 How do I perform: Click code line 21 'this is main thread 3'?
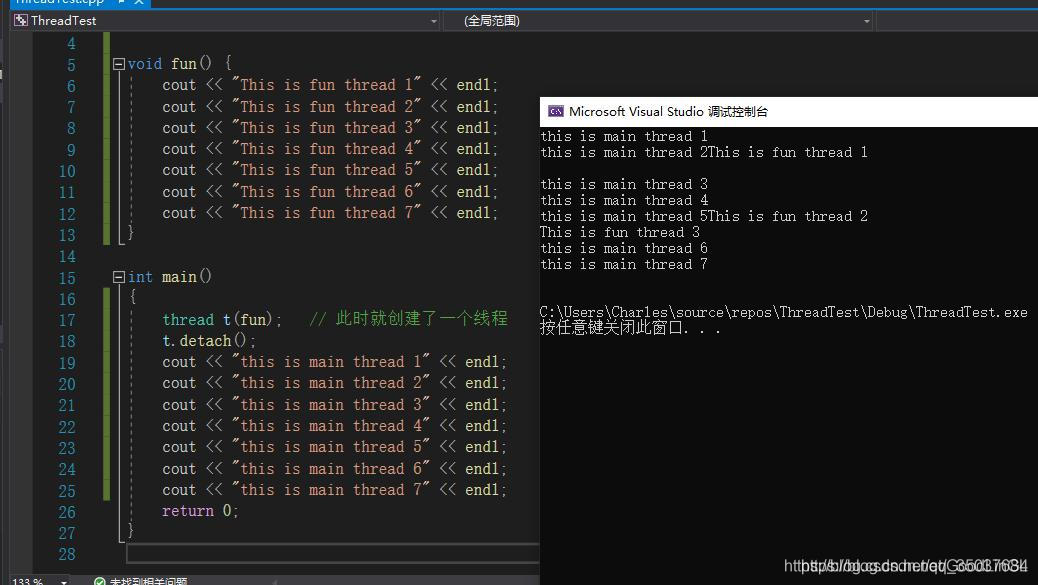click(x=334, y=405)
